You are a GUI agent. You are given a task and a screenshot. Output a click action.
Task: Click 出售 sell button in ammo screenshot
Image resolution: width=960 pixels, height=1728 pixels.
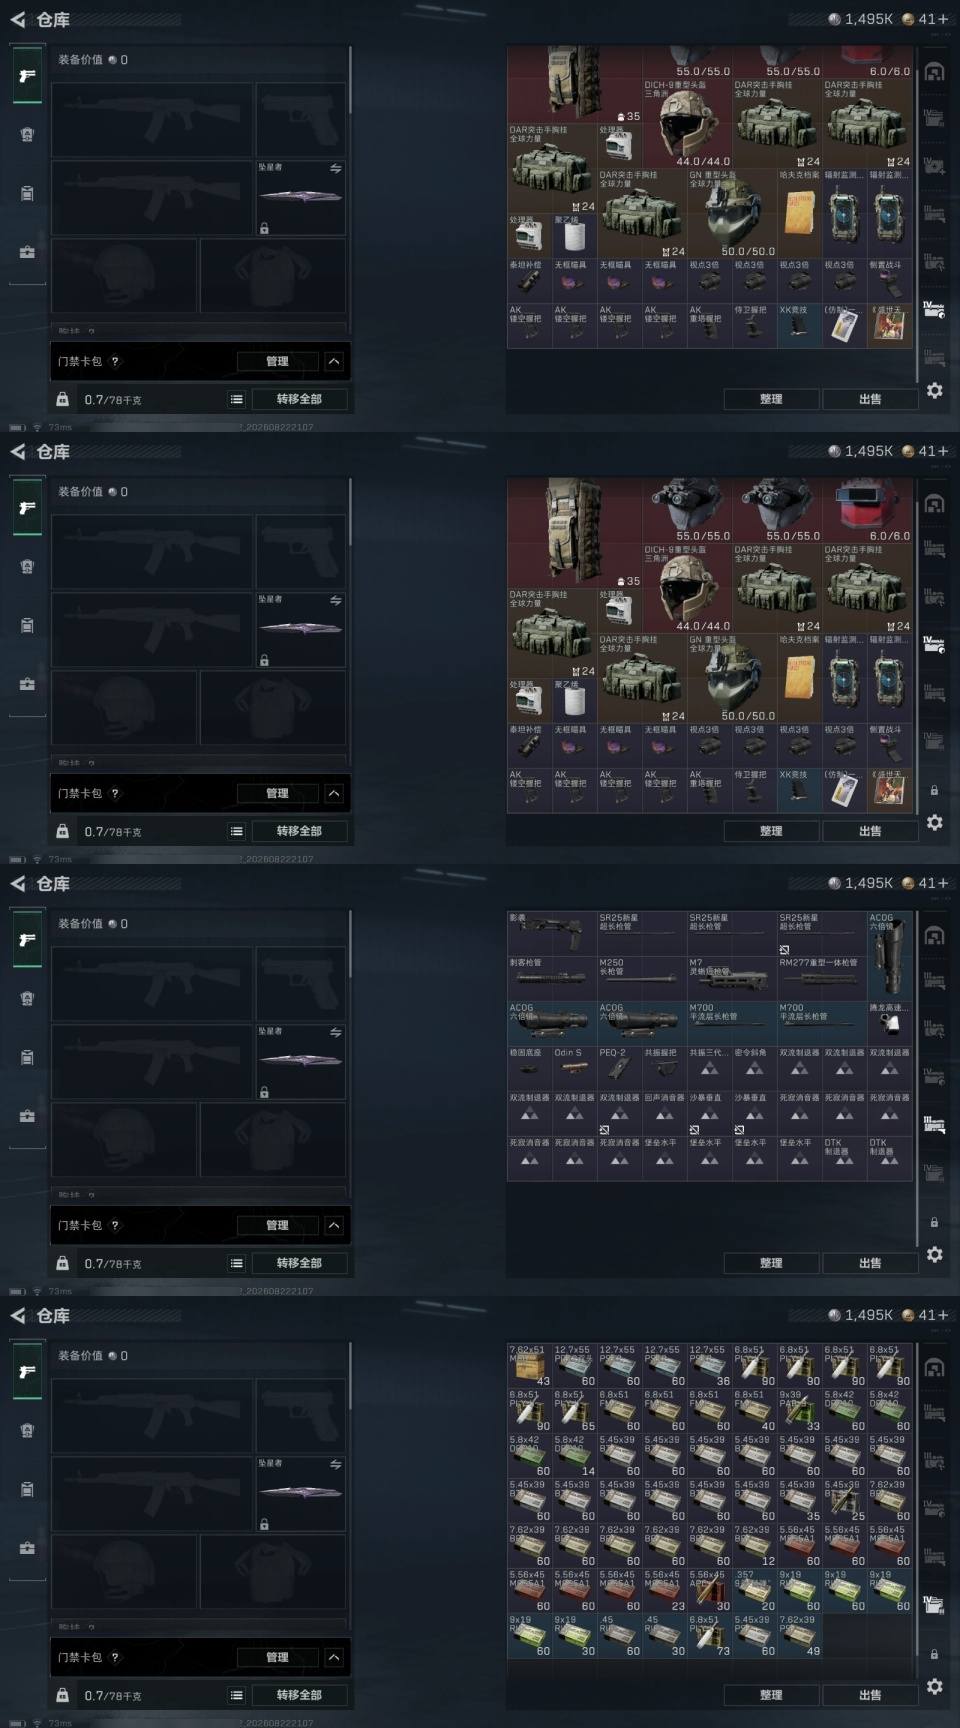pyautogui.click(x=870, y=1695)
